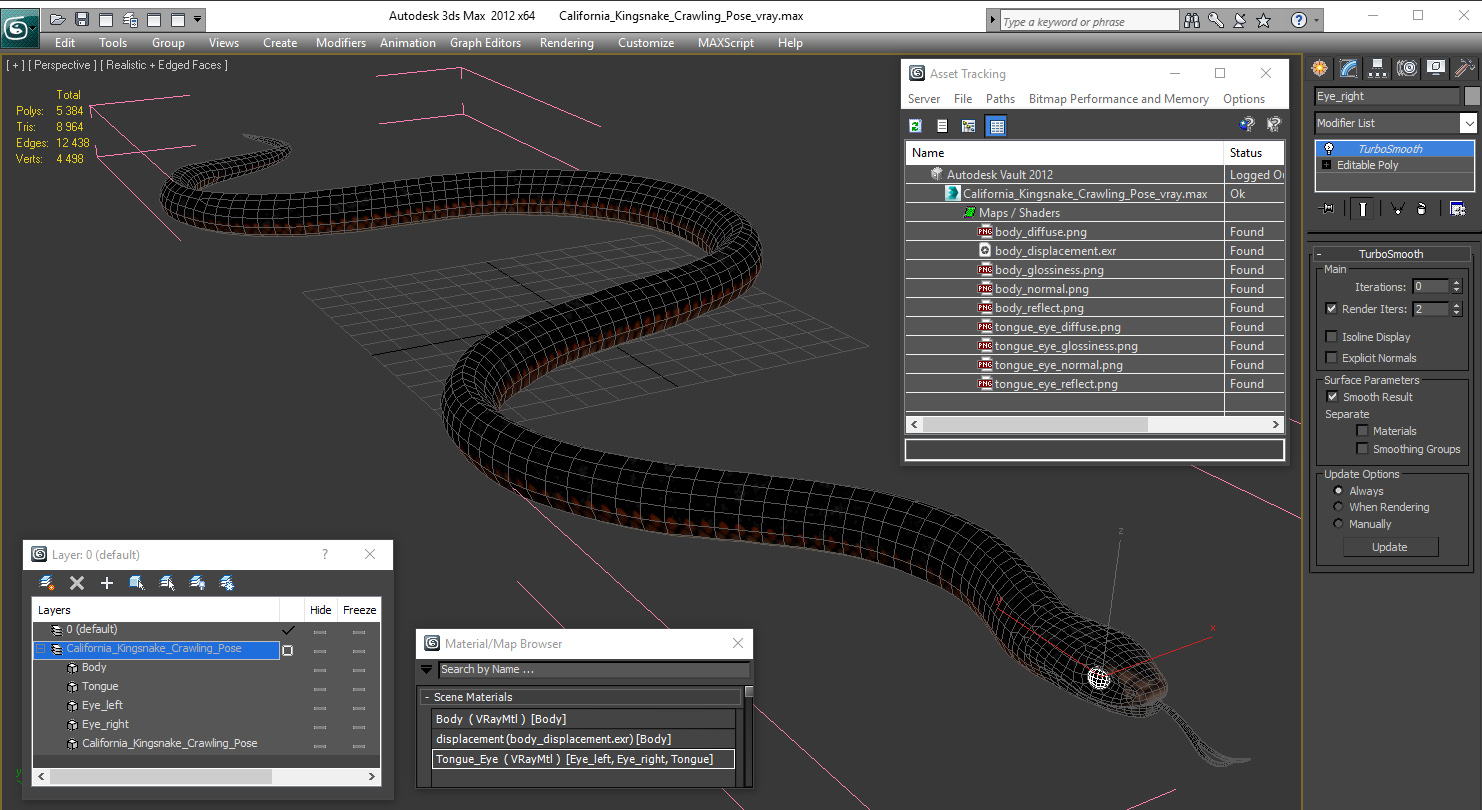Click the Modify tab icon in the command panel

click(1349, 68)
